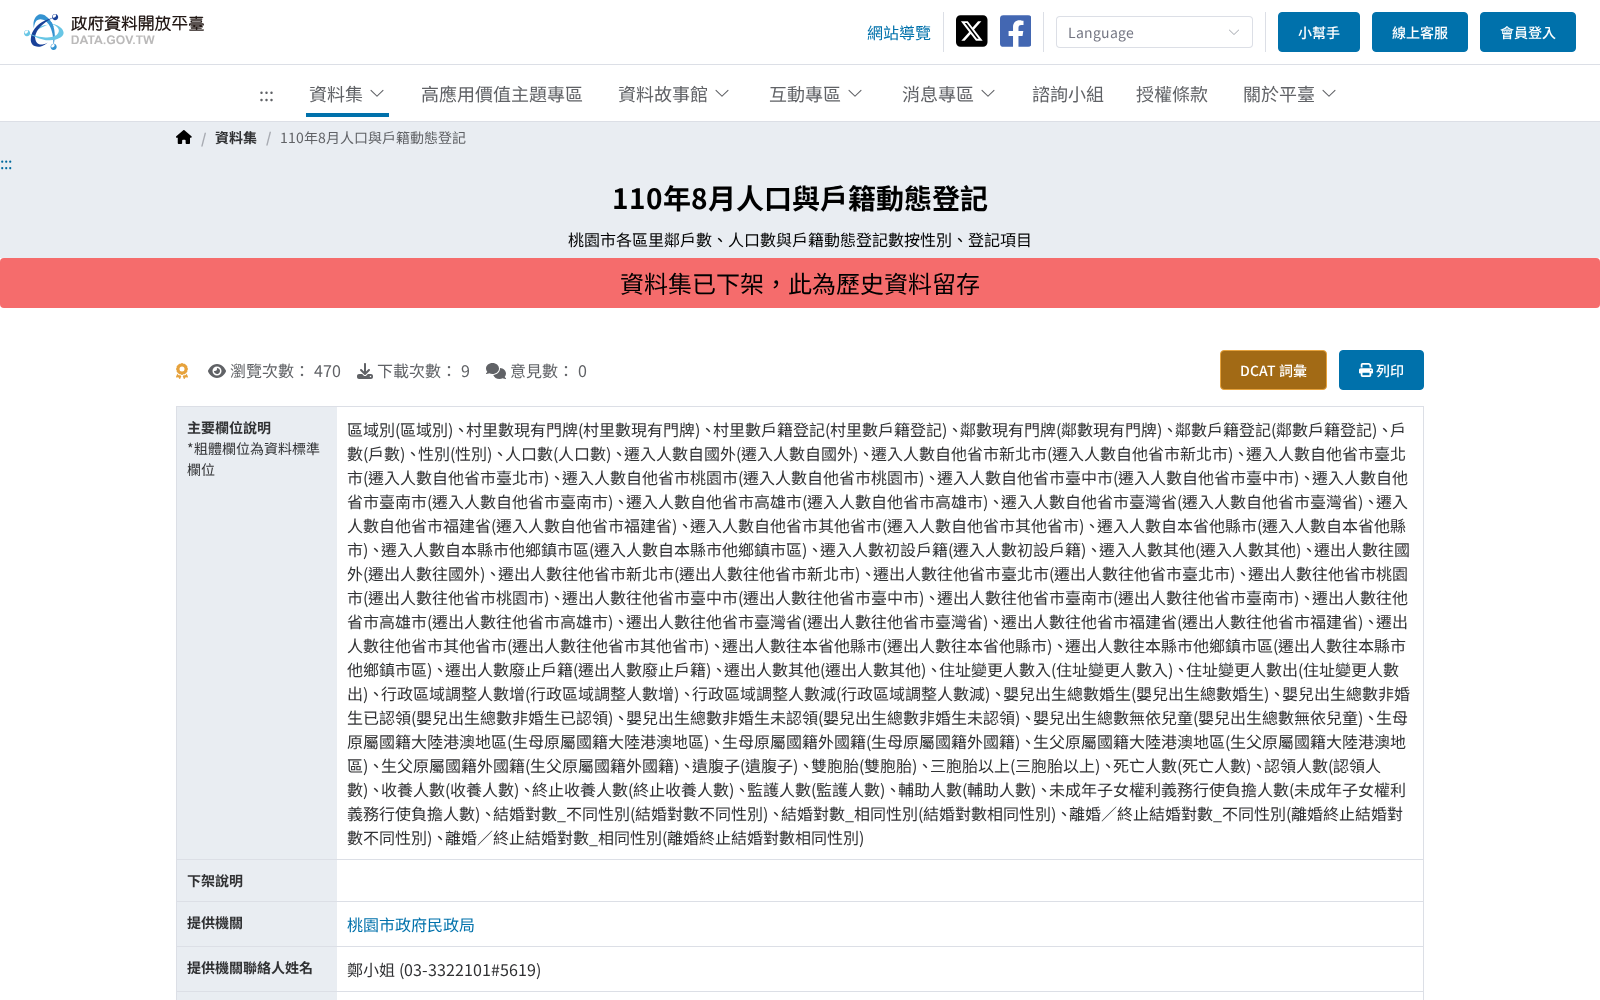
Task: Go to home via breadcrumb house icon
Action: coord(184,138)
